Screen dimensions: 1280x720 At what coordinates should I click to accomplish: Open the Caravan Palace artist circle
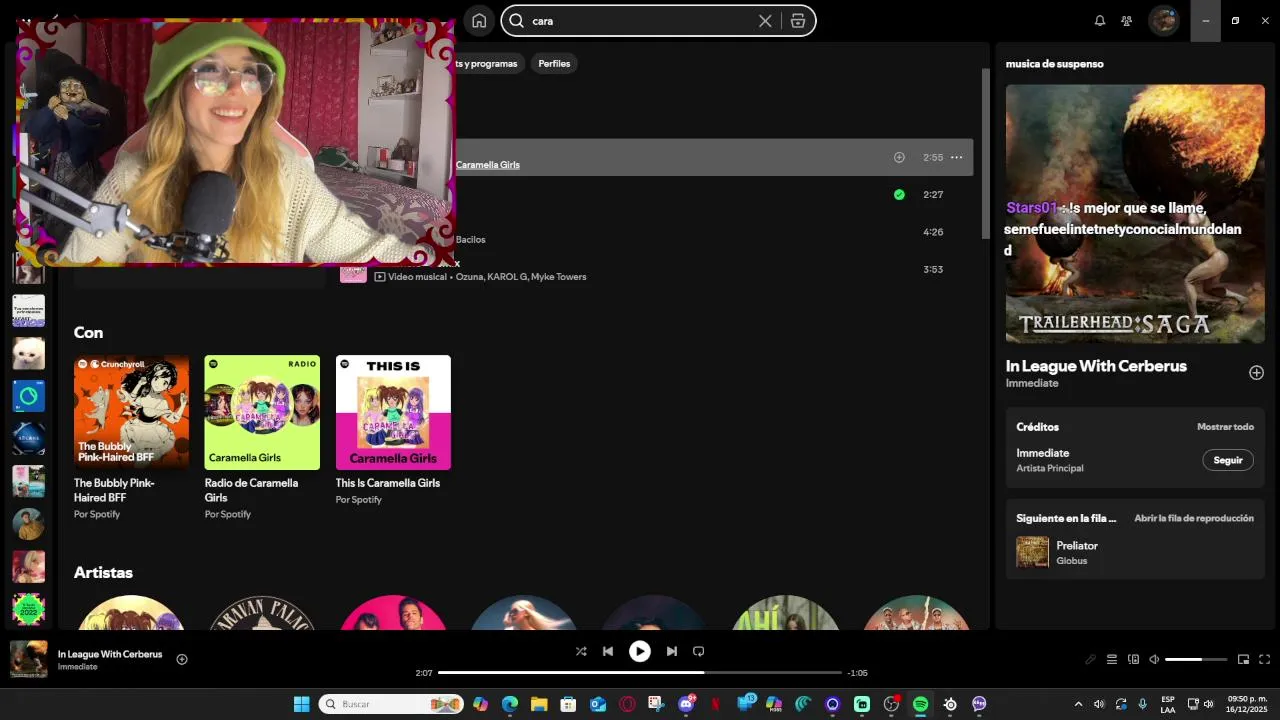pos(262,613)
